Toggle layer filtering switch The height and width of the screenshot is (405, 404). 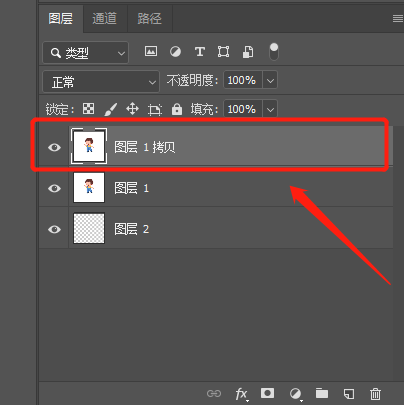coord(274,52)
